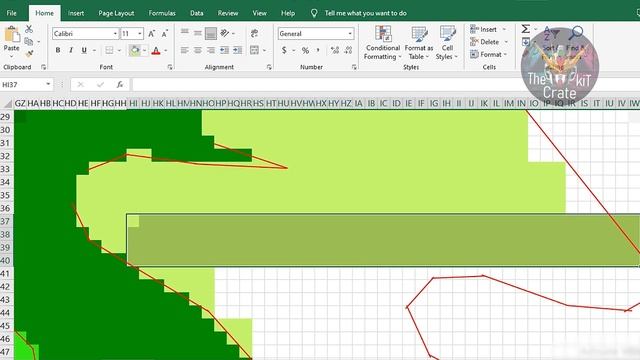Toggle Underline formatting
640x360 pixels.
click(84, 50)
